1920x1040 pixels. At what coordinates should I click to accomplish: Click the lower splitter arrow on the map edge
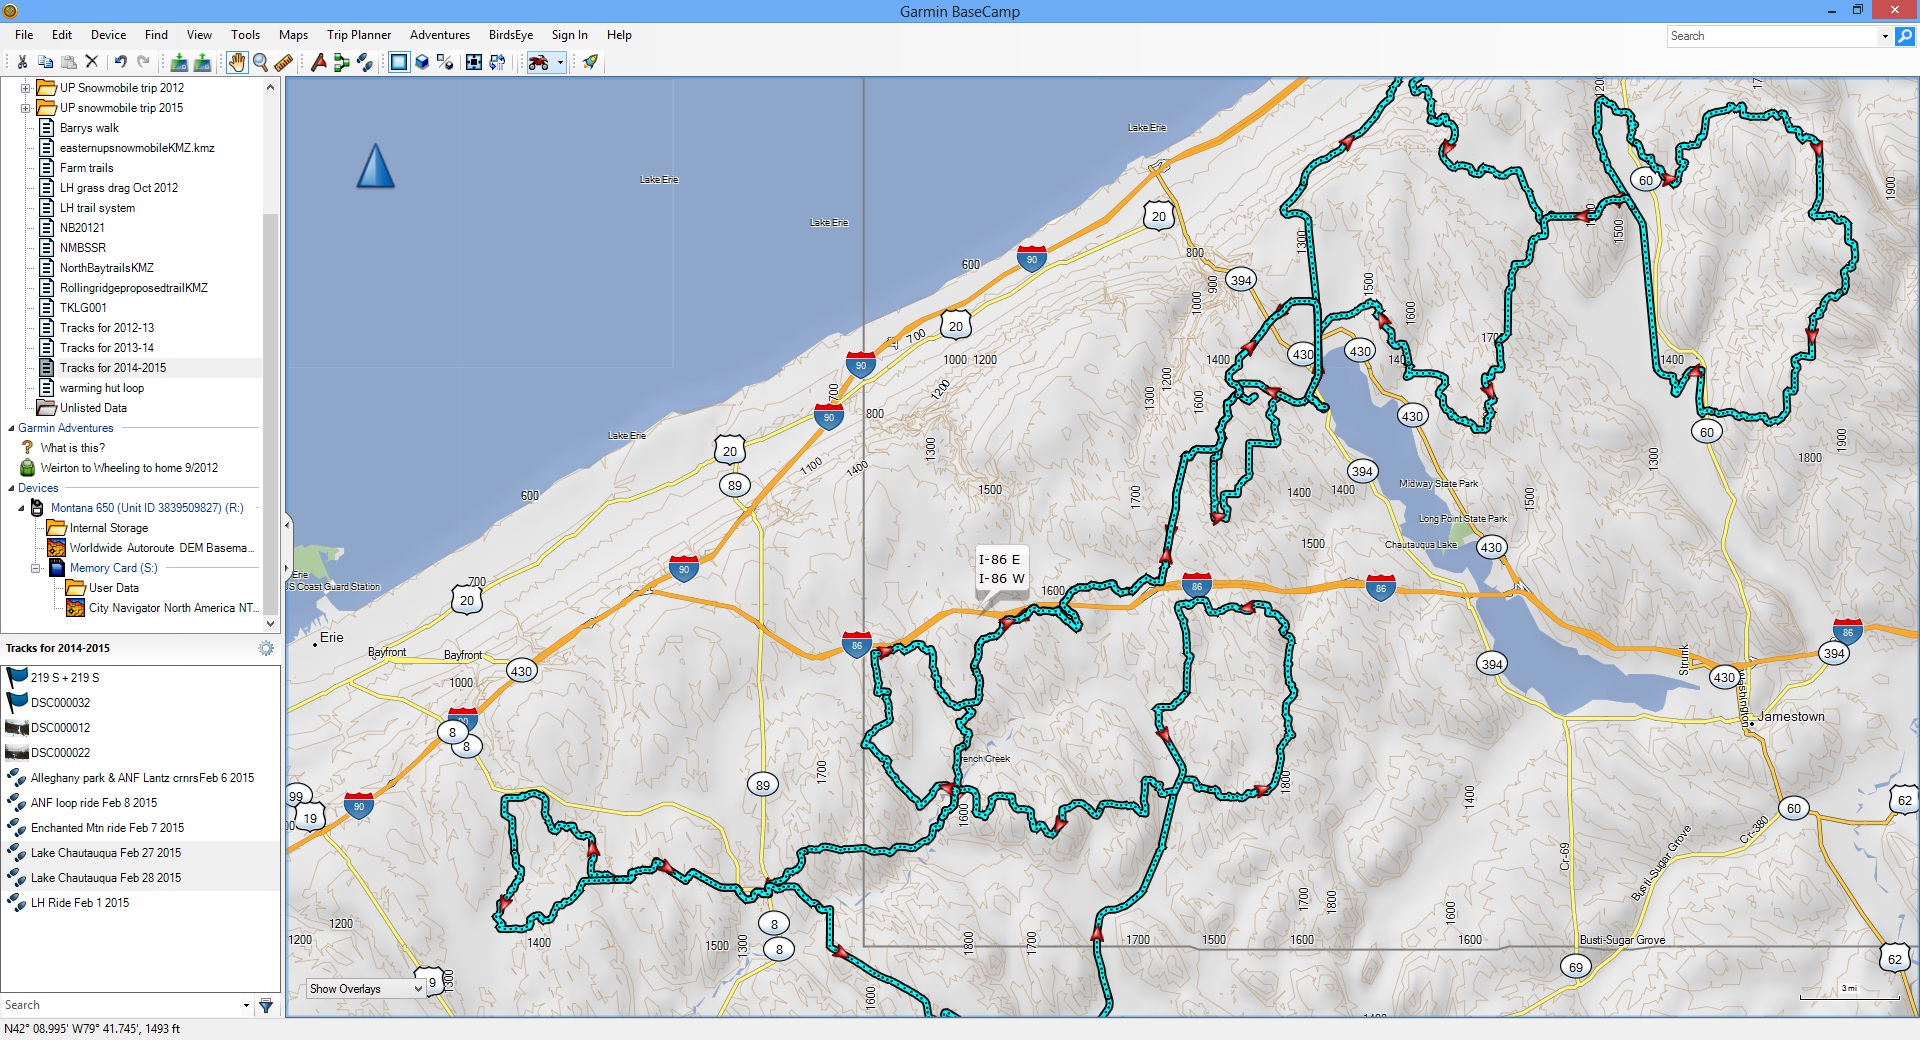coord(287,569)
